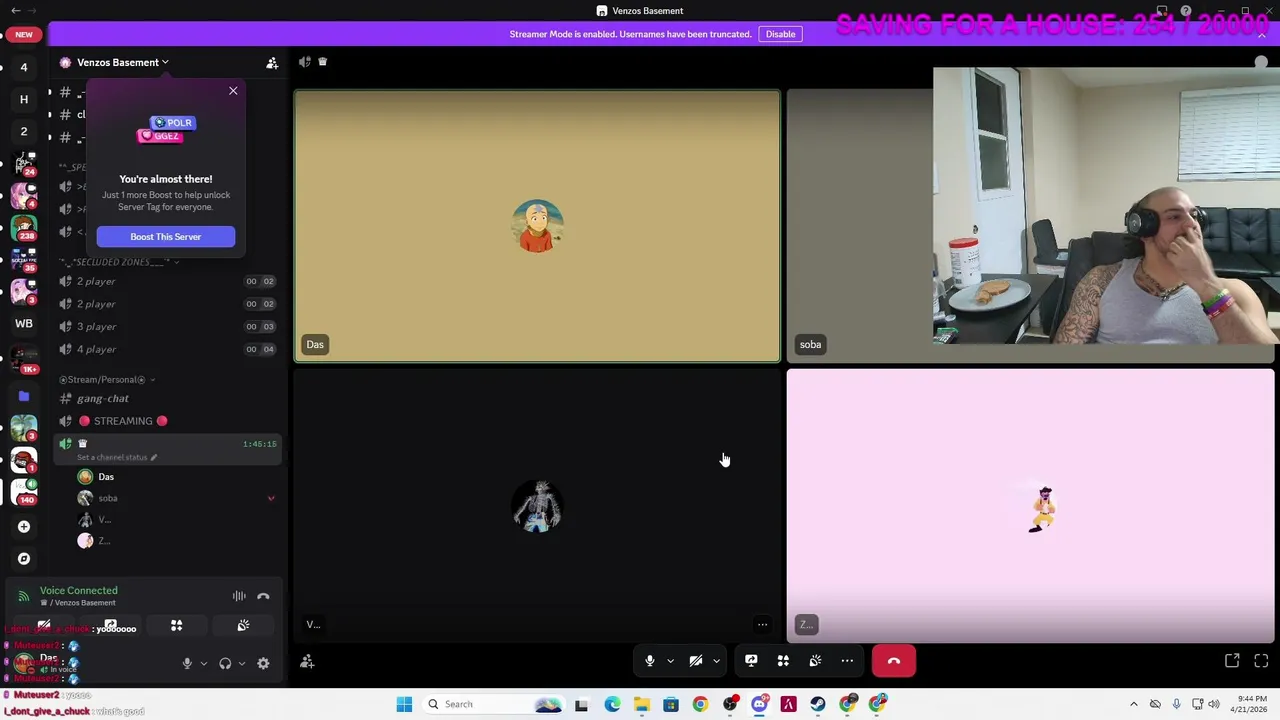
Task: Join the STREAMING voice channel
Action: coord(166,421)
